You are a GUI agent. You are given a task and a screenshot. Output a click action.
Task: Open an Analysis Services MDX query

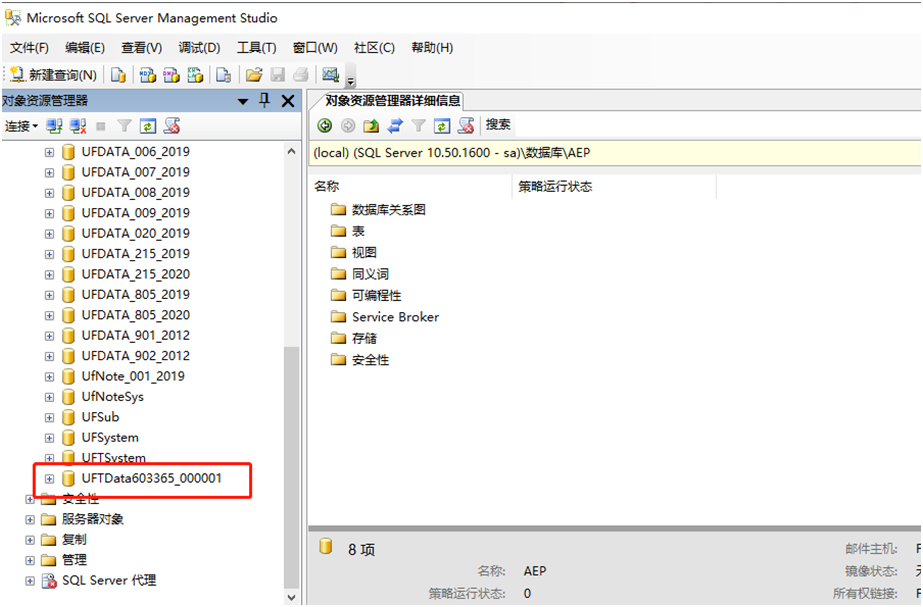(147, 75)
